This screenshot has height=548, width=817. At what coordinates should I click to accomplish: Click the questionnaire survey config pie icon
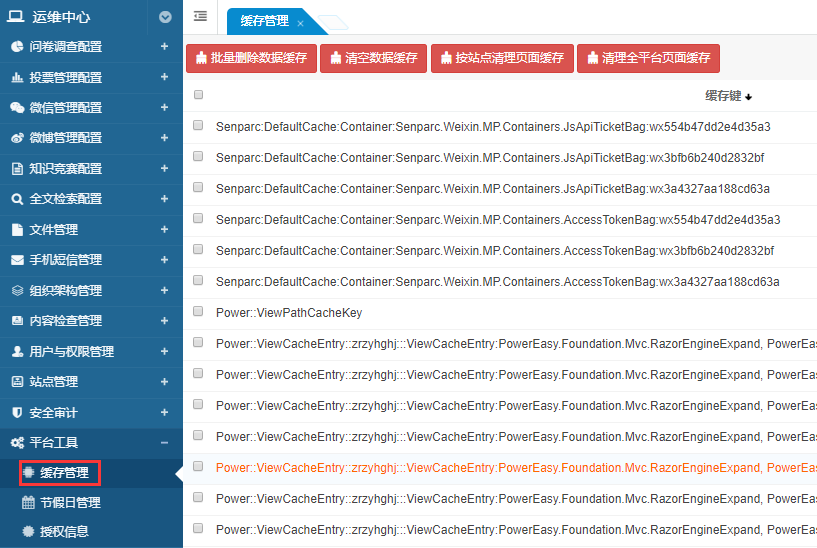(17, 47)
